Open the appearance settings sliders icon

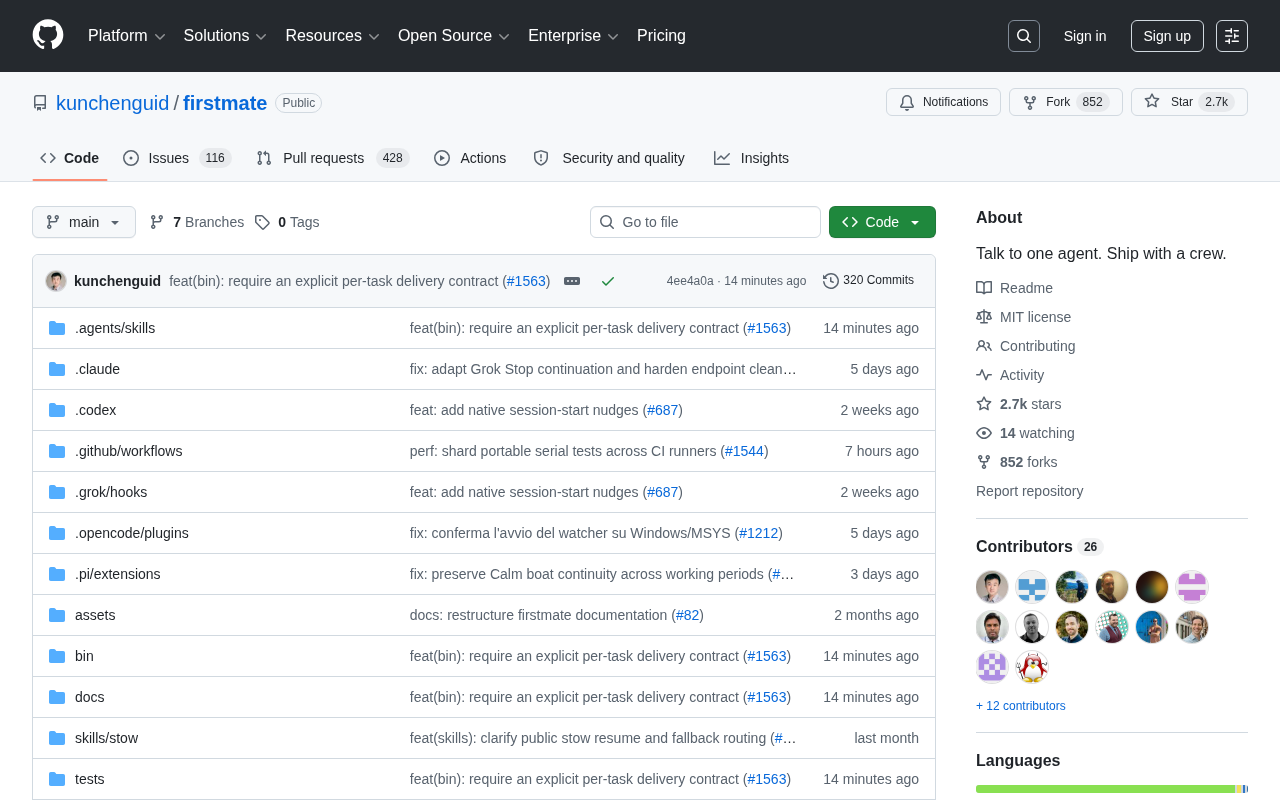[1232, 36]
